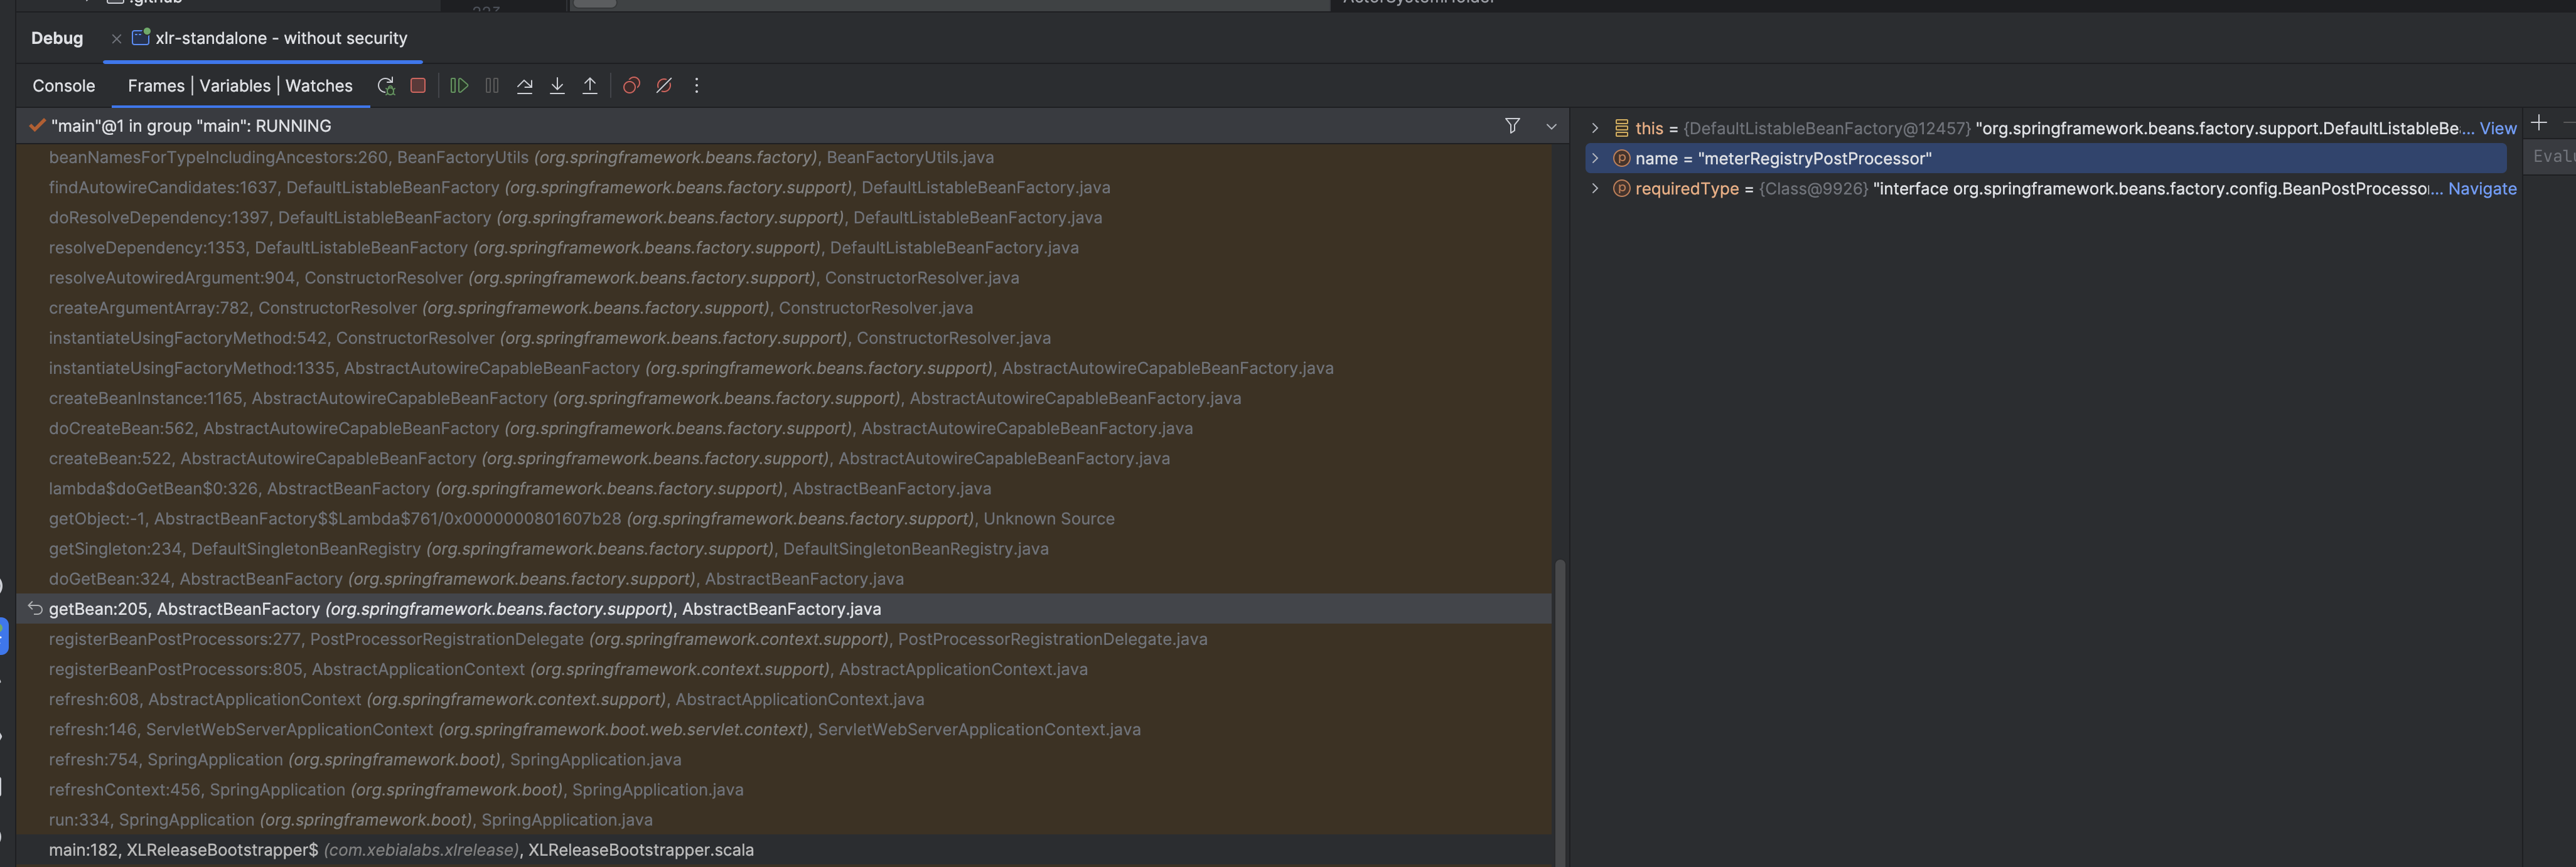Pause the running program
2576x867 pixels.
click(x=491, y=86)
